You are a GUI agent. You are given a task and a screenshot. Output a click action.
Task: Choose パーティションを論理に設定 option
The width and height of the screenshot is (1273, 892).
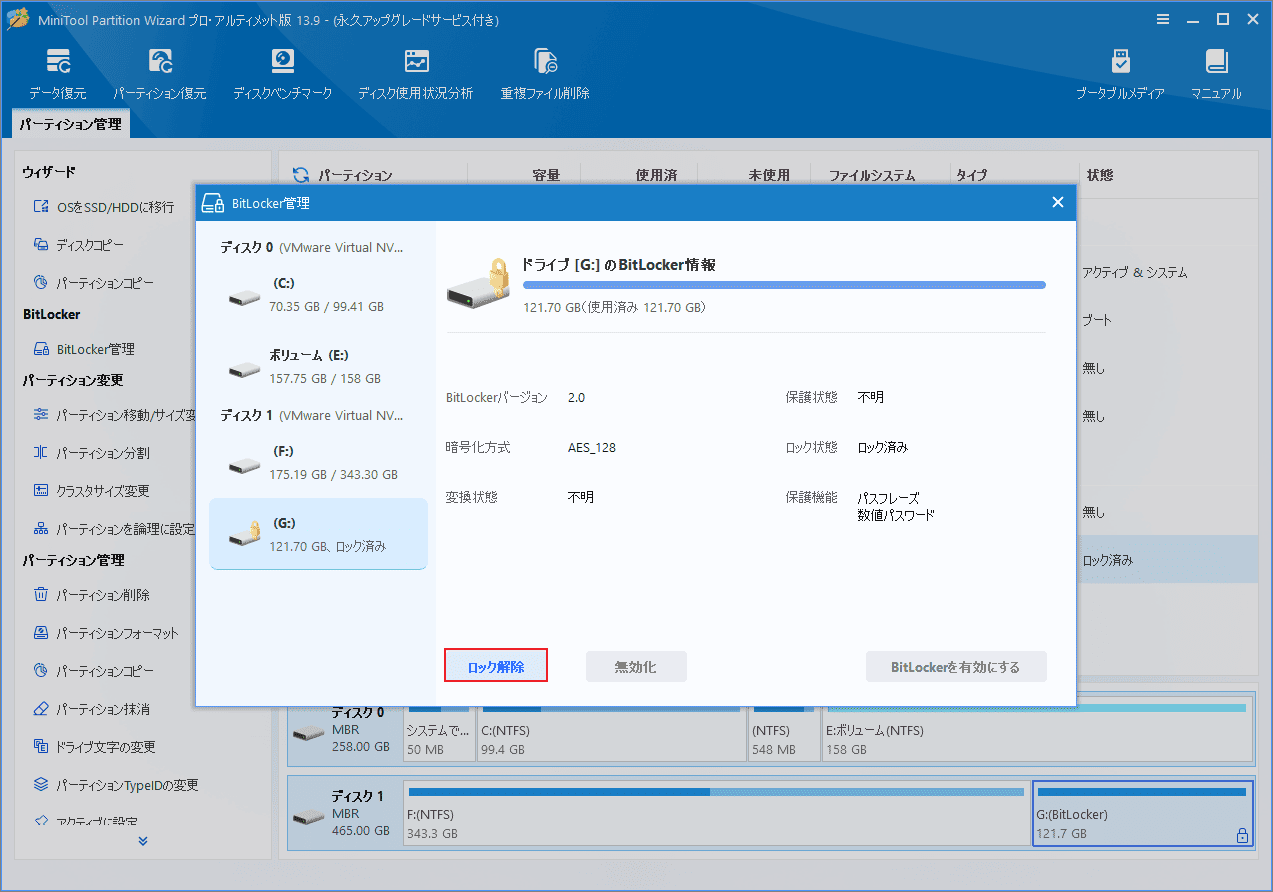pos(114,529)
